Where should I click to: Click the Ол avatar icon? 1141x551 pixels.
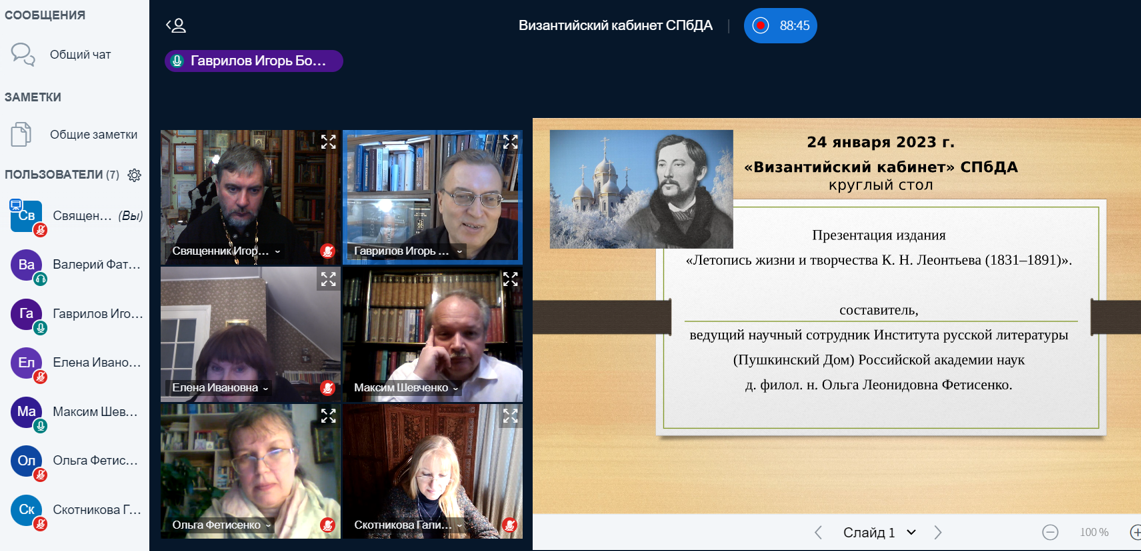(x=26, y=461)
